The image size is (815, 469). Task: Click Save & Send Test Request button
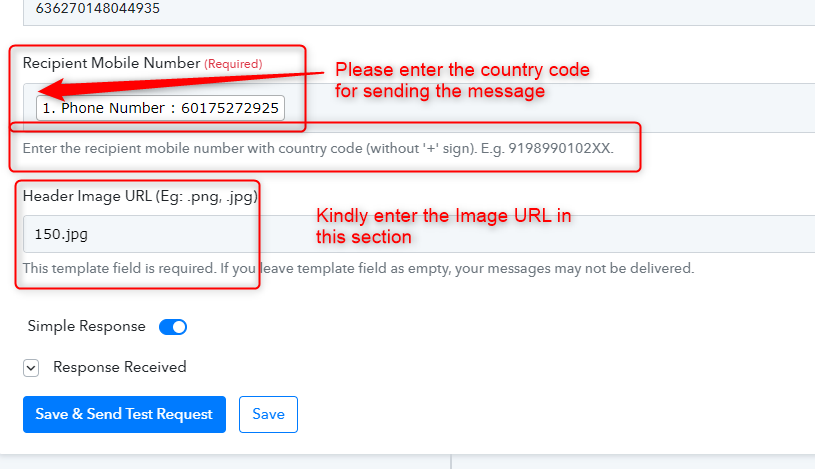(124, 414)
